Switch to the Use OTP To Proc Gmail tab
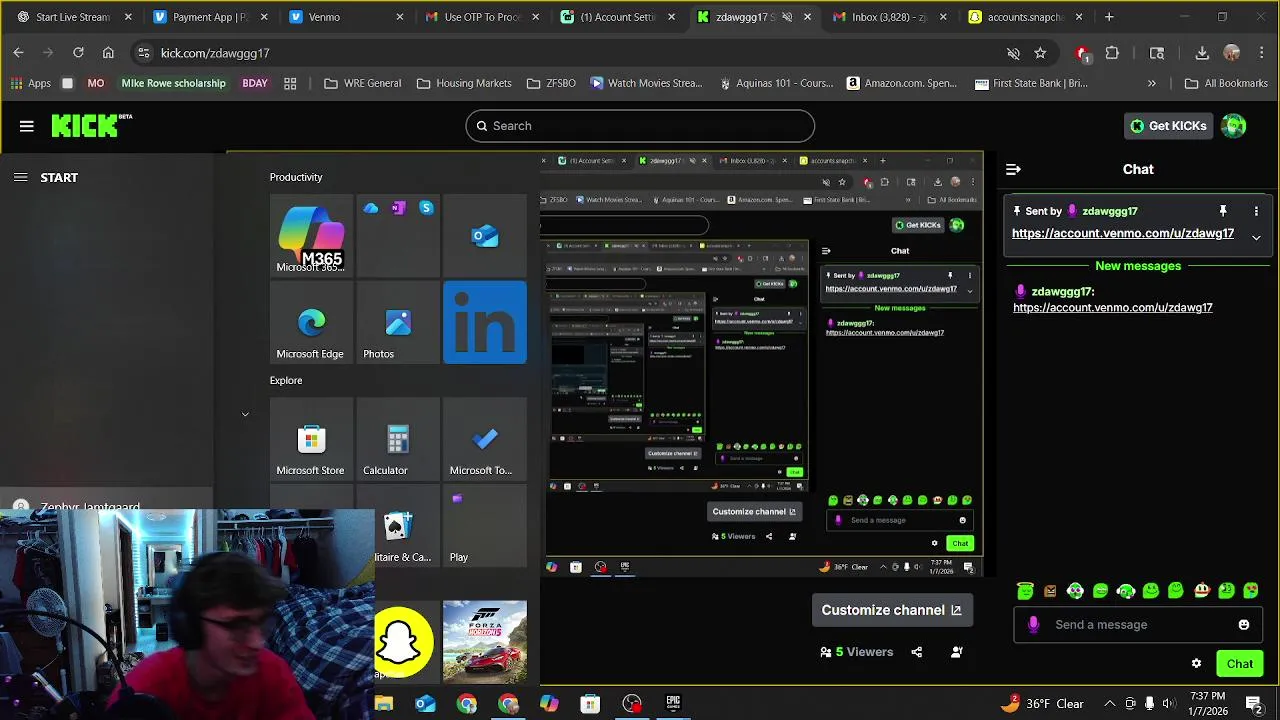 482,17
